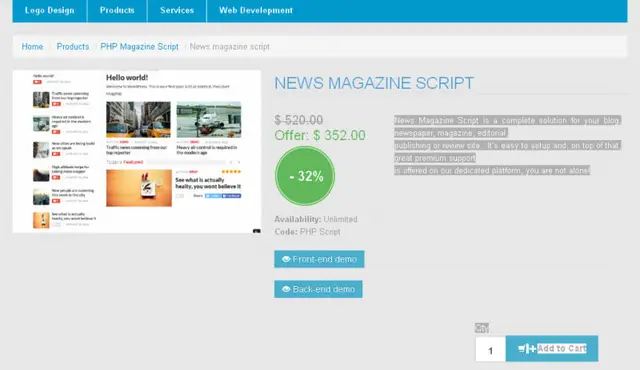Click the Add to Cart button
The height and width of the screenshot is (370, 640).
(552, 349)
